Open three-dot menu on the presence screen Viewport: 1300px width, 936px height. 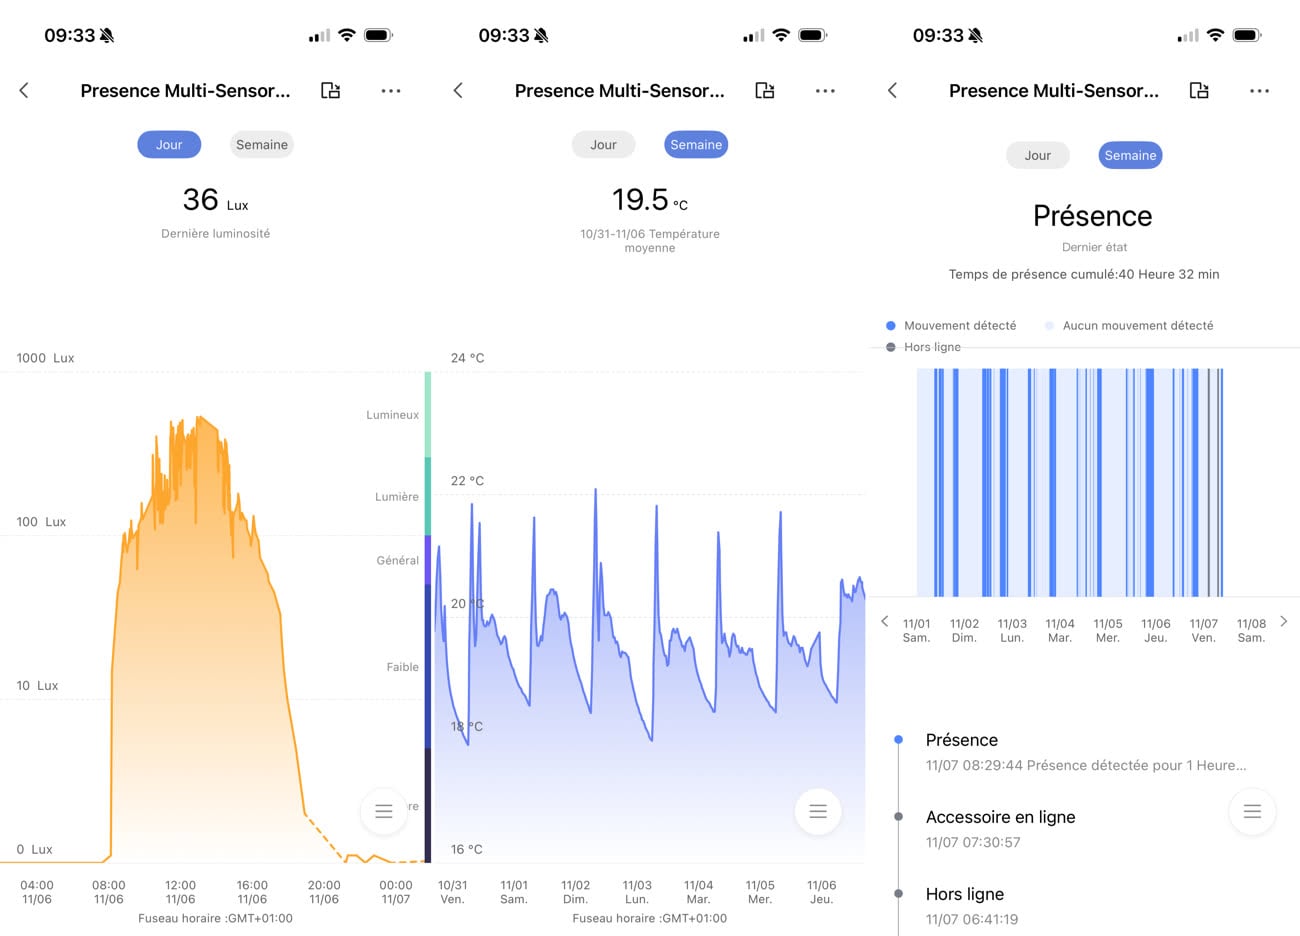pyautogui.click(x=1259, y=91)
